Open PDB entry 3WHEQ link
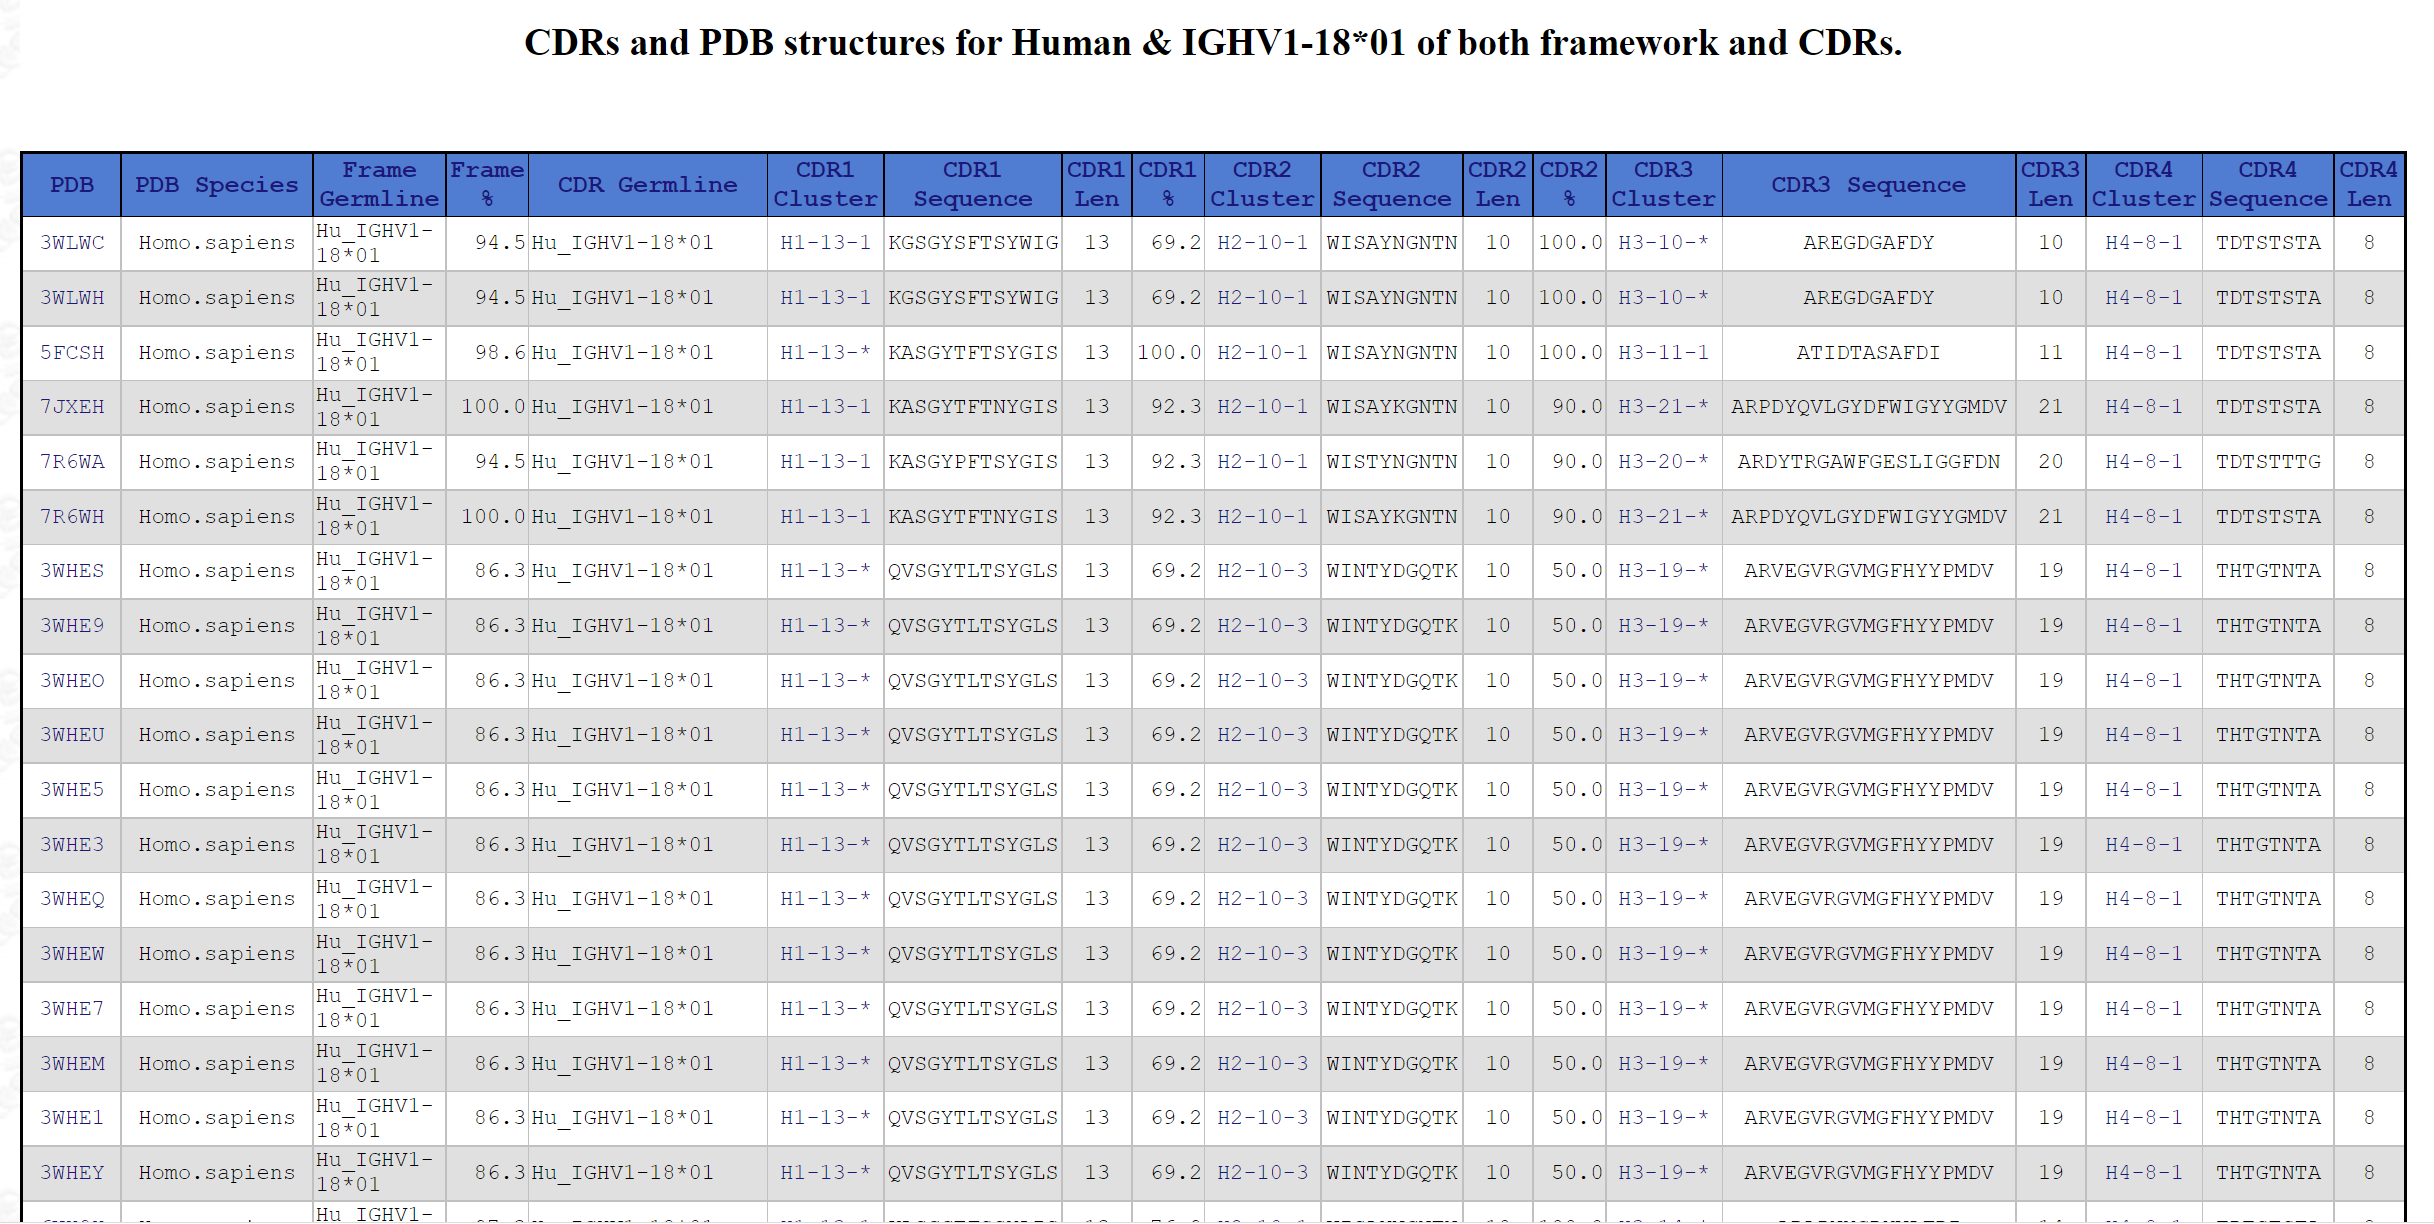Viewport: 2434px width, 1224px height. pos(72,899)
